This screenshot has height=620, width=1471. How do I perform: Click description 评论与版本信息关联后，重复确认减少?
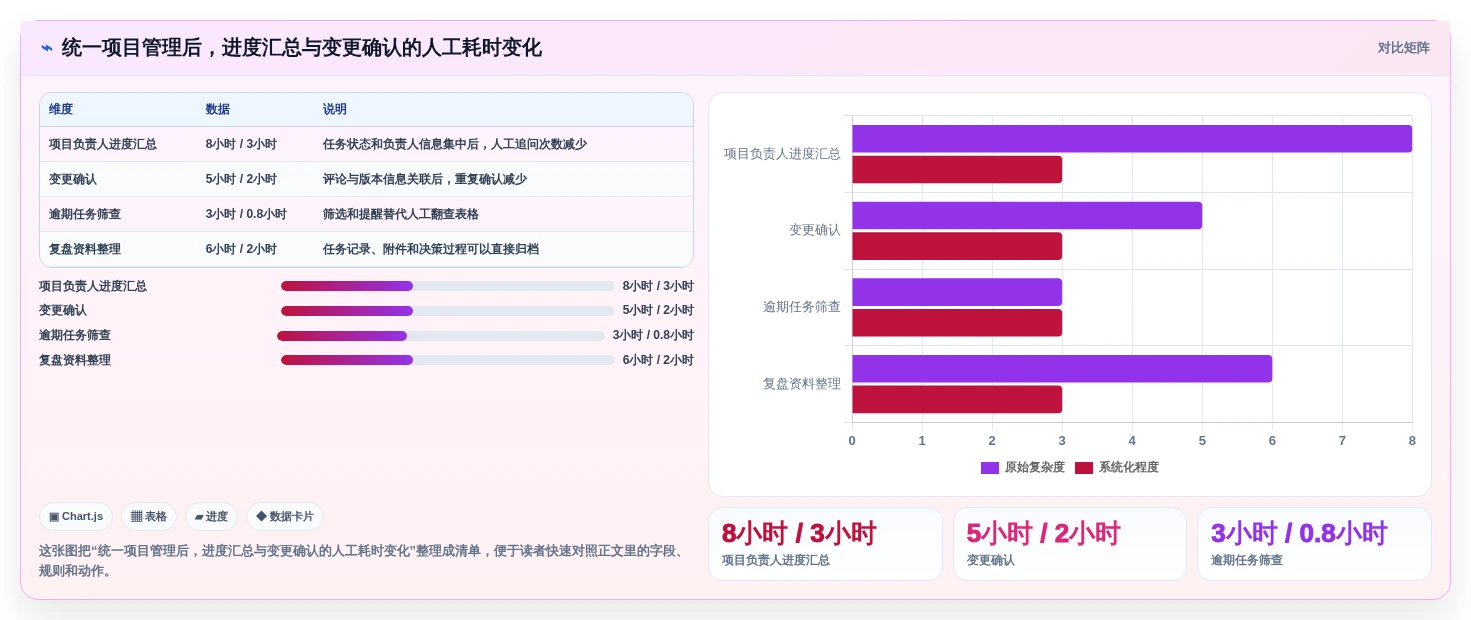pyautogui.click(x=425, y=179)
